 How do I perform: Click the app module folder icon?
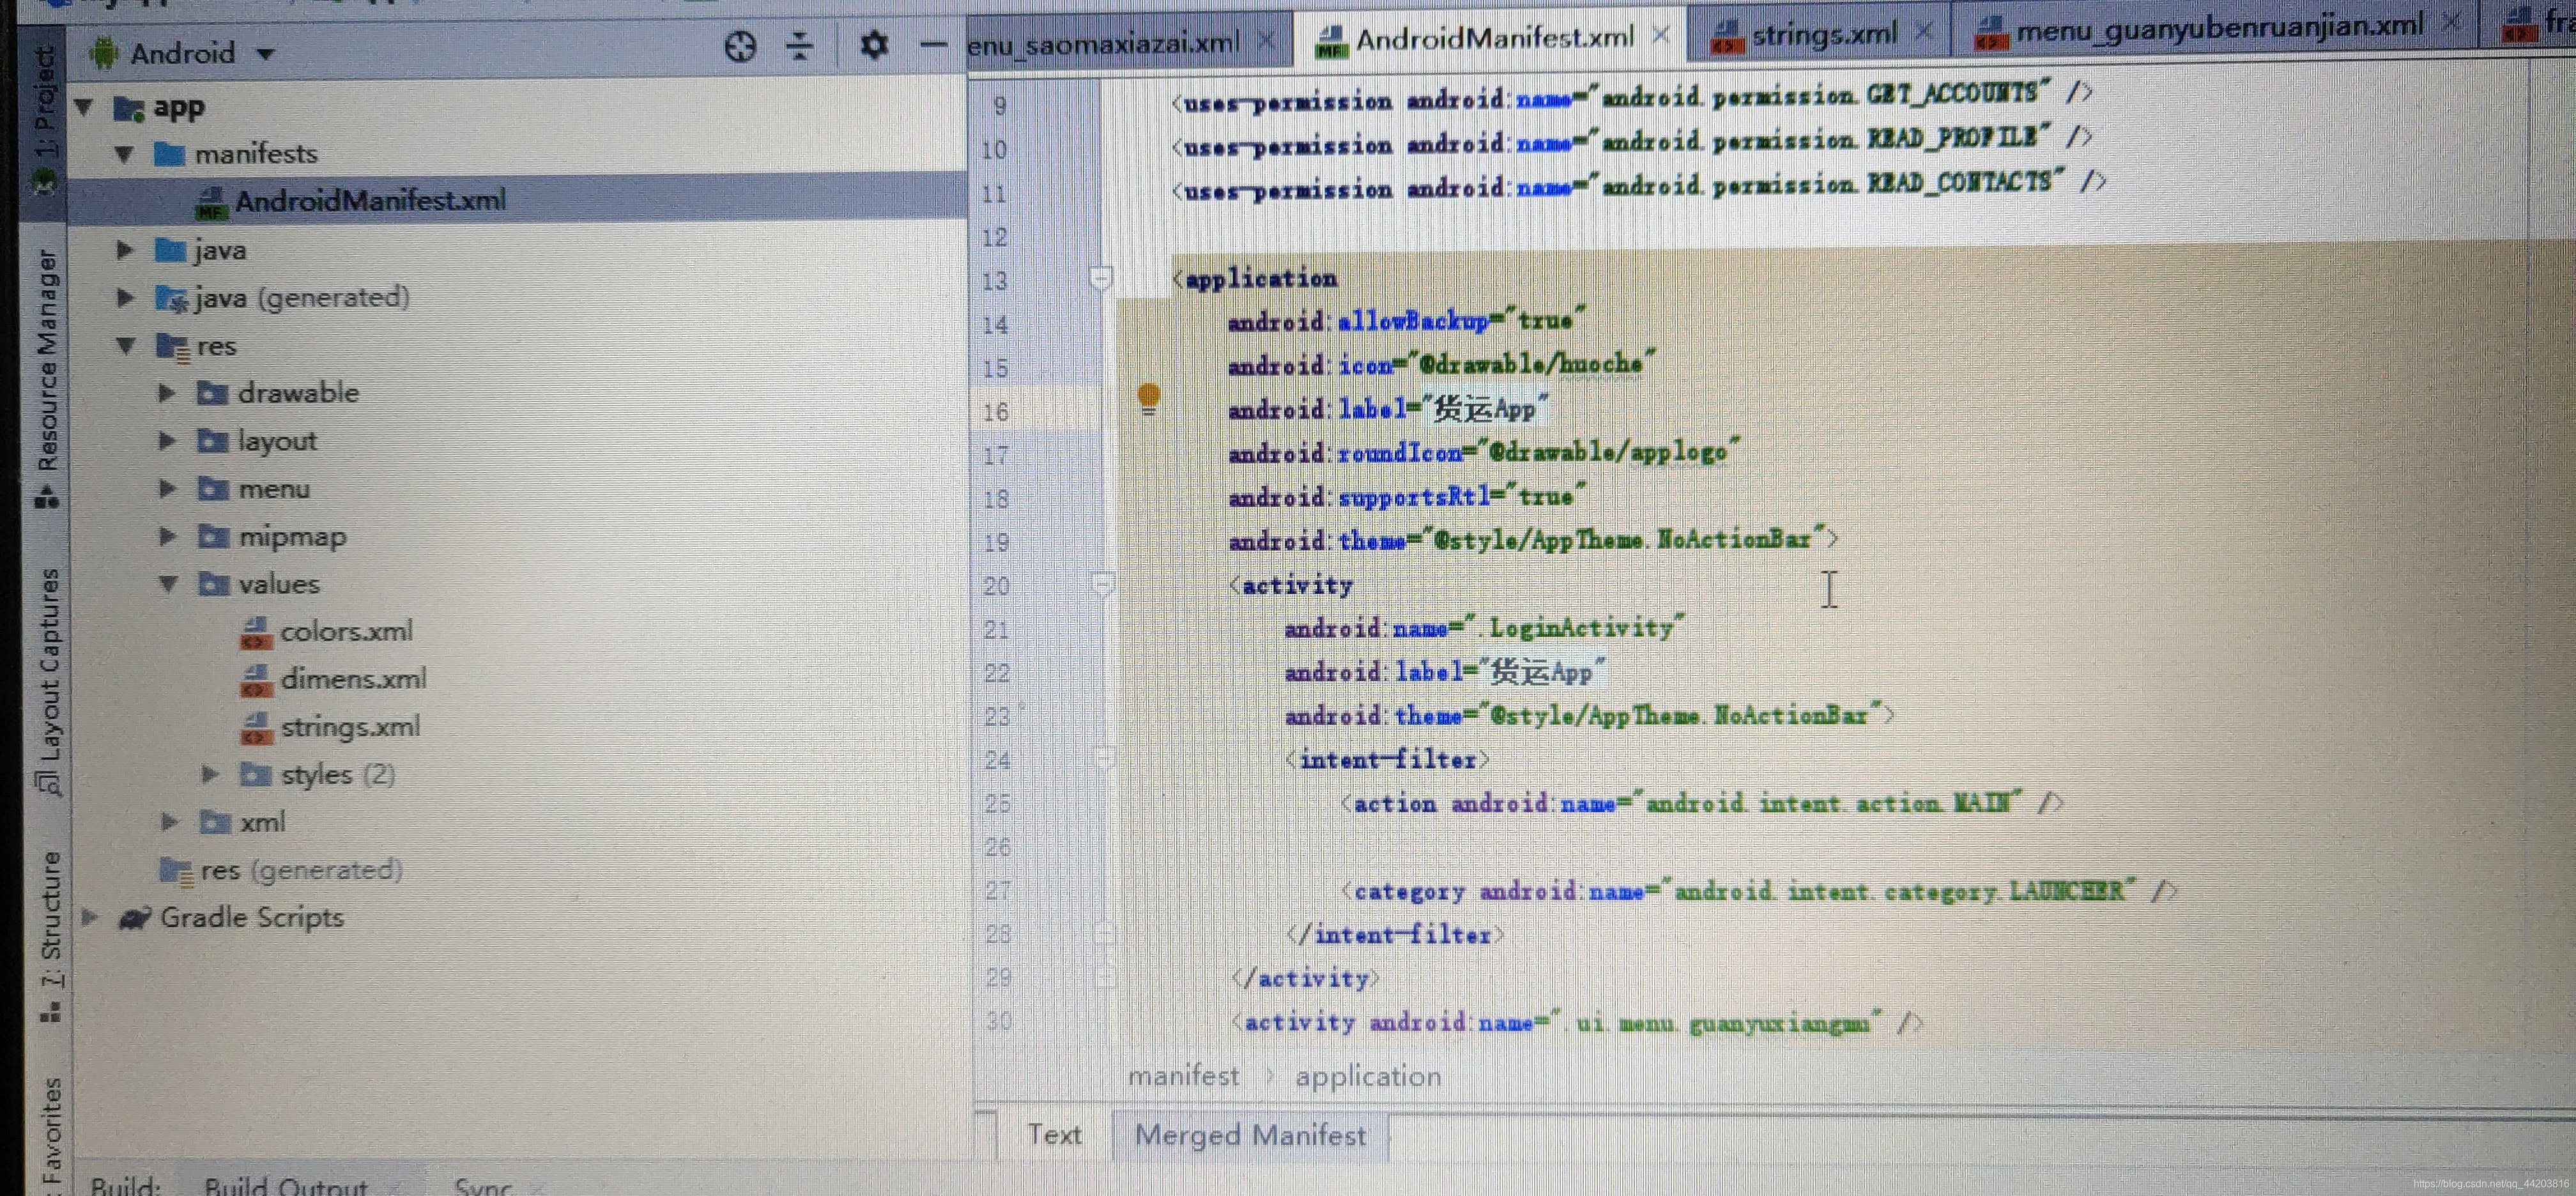click(128, 107)
